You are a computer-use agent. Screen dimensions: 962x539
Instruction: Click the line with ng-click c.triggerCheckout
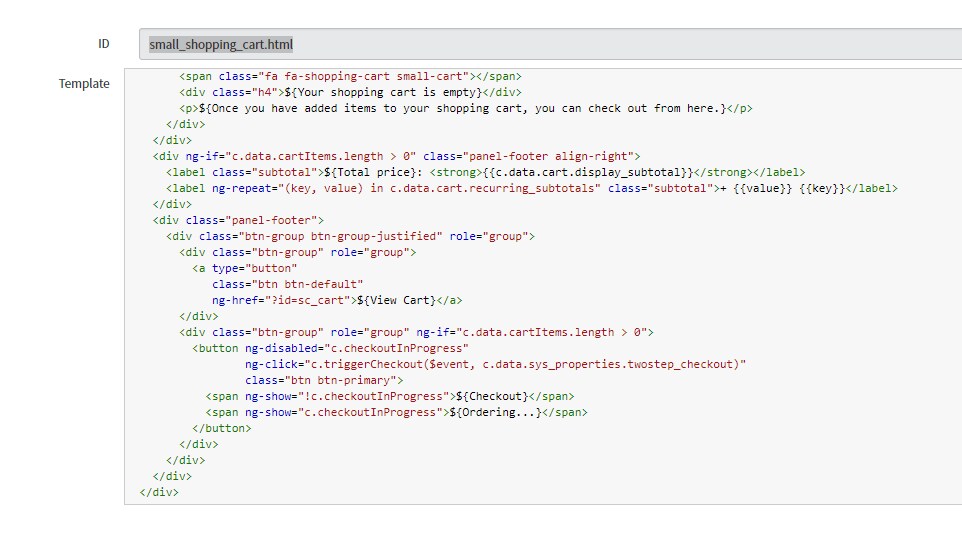pyautogui.click(x=495, y=364)
